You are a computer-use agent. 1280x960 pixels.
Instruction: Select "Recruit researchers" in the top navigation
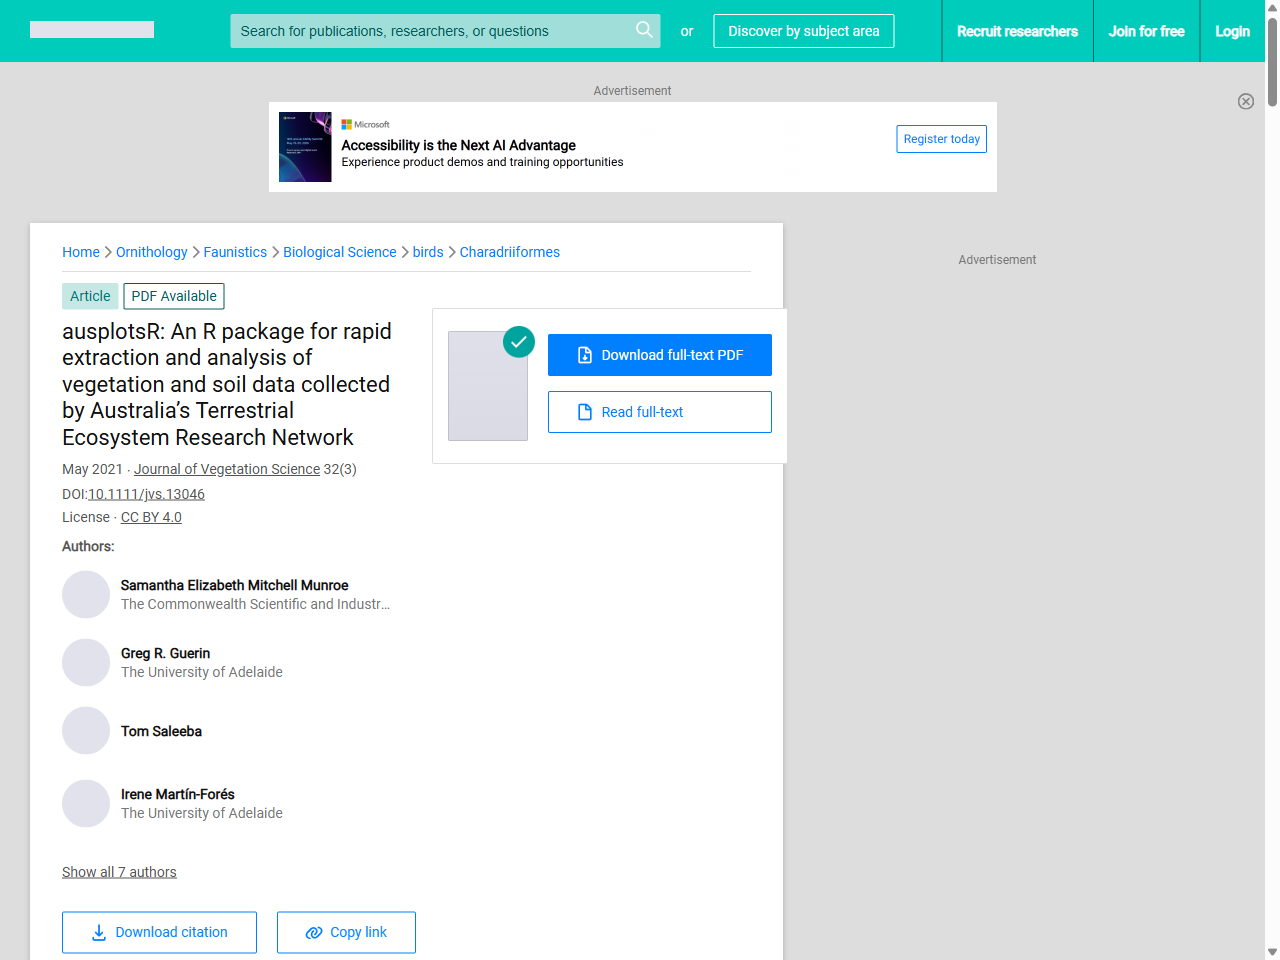click(x=1017, y=31)
